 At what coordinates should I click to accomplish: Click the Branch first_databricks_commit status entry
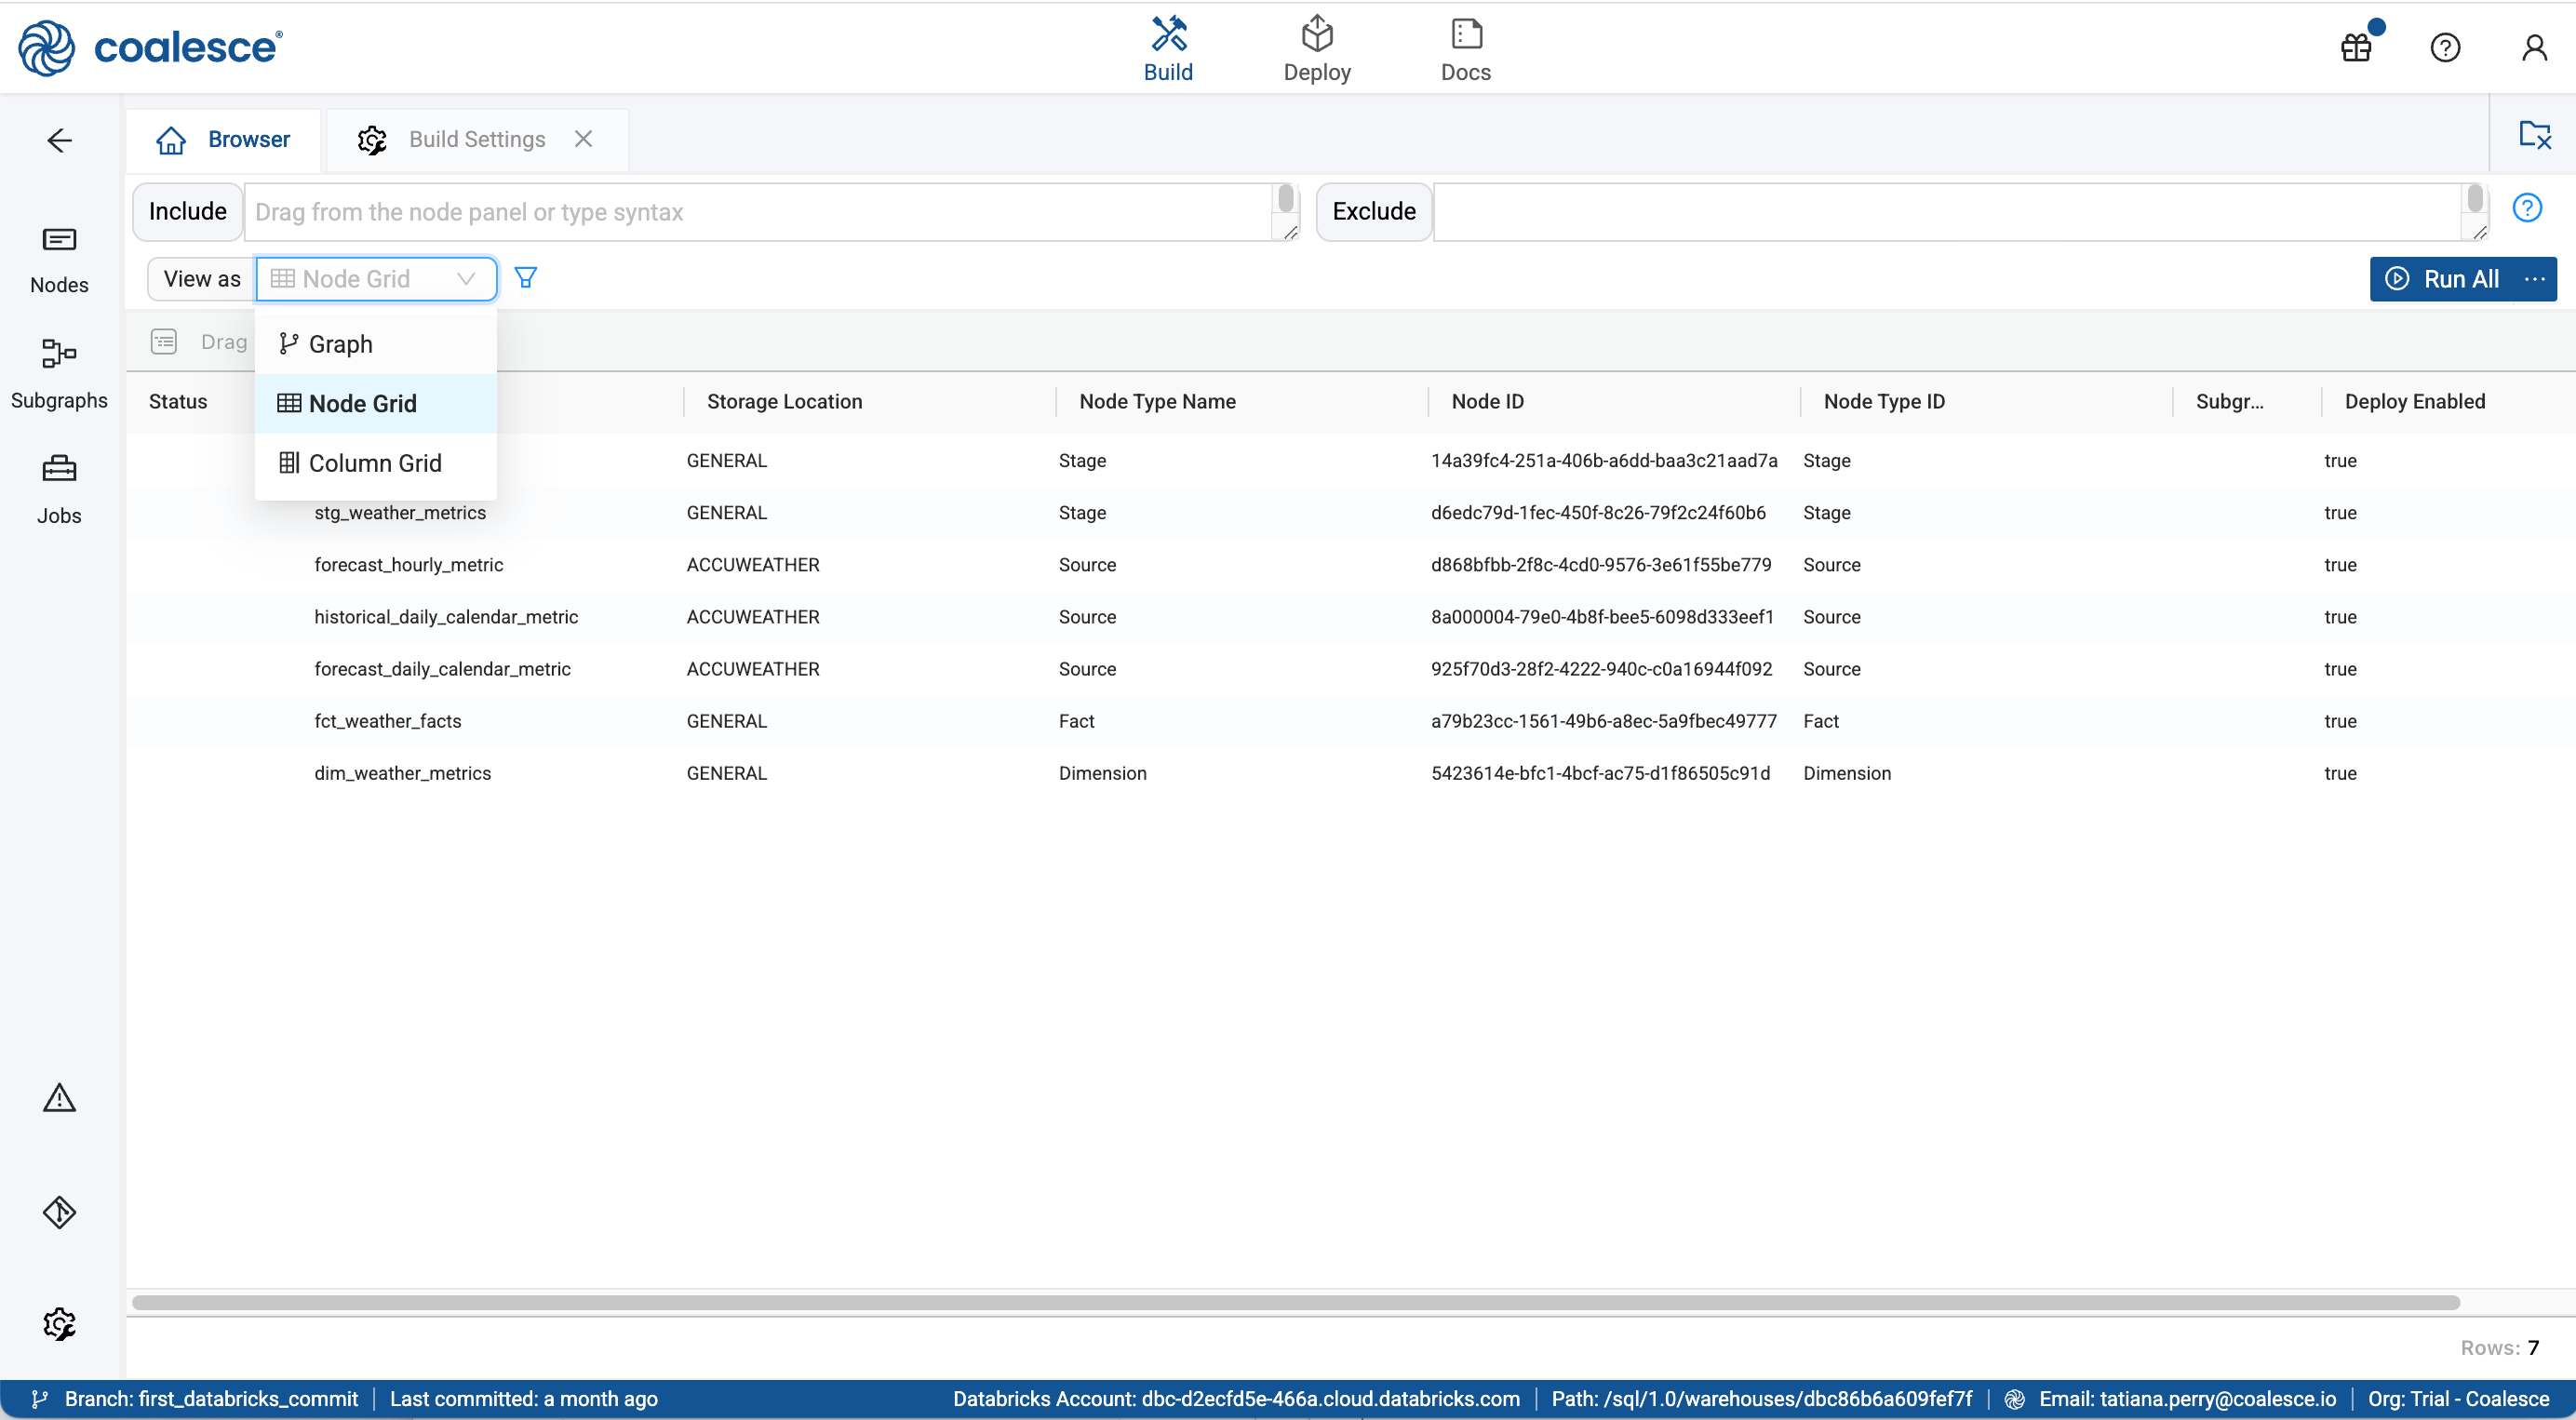[211, 1399]
